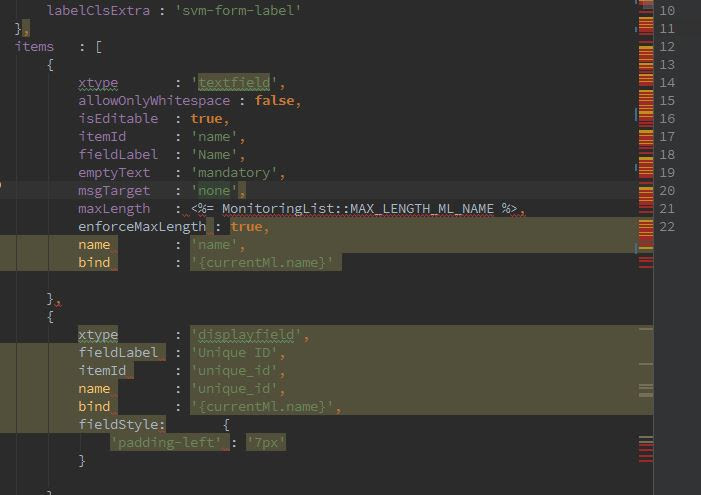This screenshot has height=495, width=701.
Task: Select the labelClsExtra property name
Action: tap(98, 10)
